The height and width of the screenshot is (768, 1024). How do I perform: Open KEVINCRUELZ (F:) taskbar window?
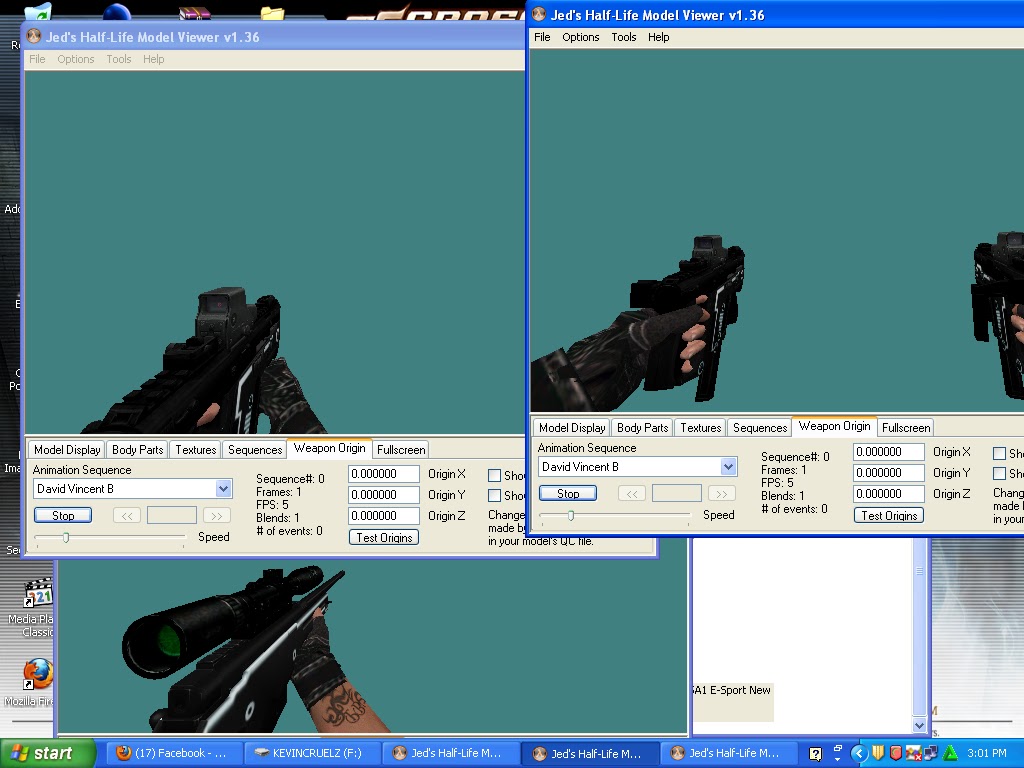[x=312, y=754]
